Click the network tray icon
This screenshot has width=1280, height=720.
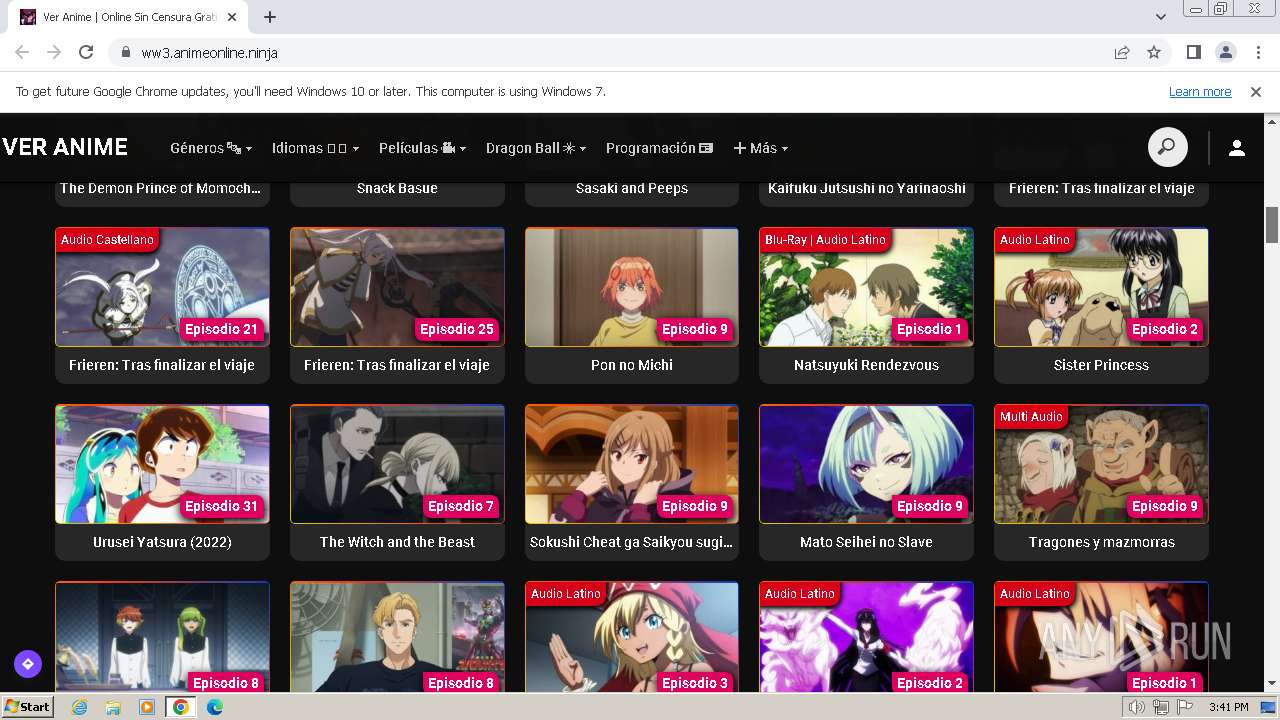[x=1160, y=707]
